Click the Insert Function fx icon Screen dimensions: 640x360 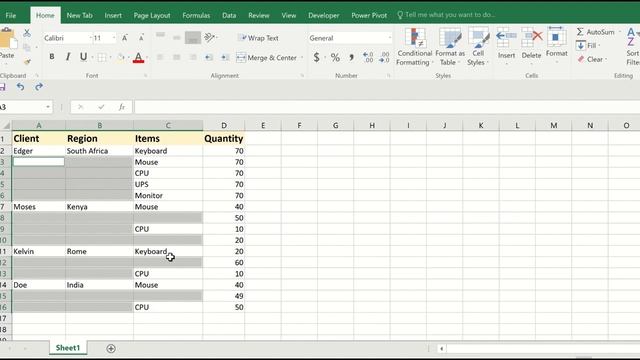[122, 107]
